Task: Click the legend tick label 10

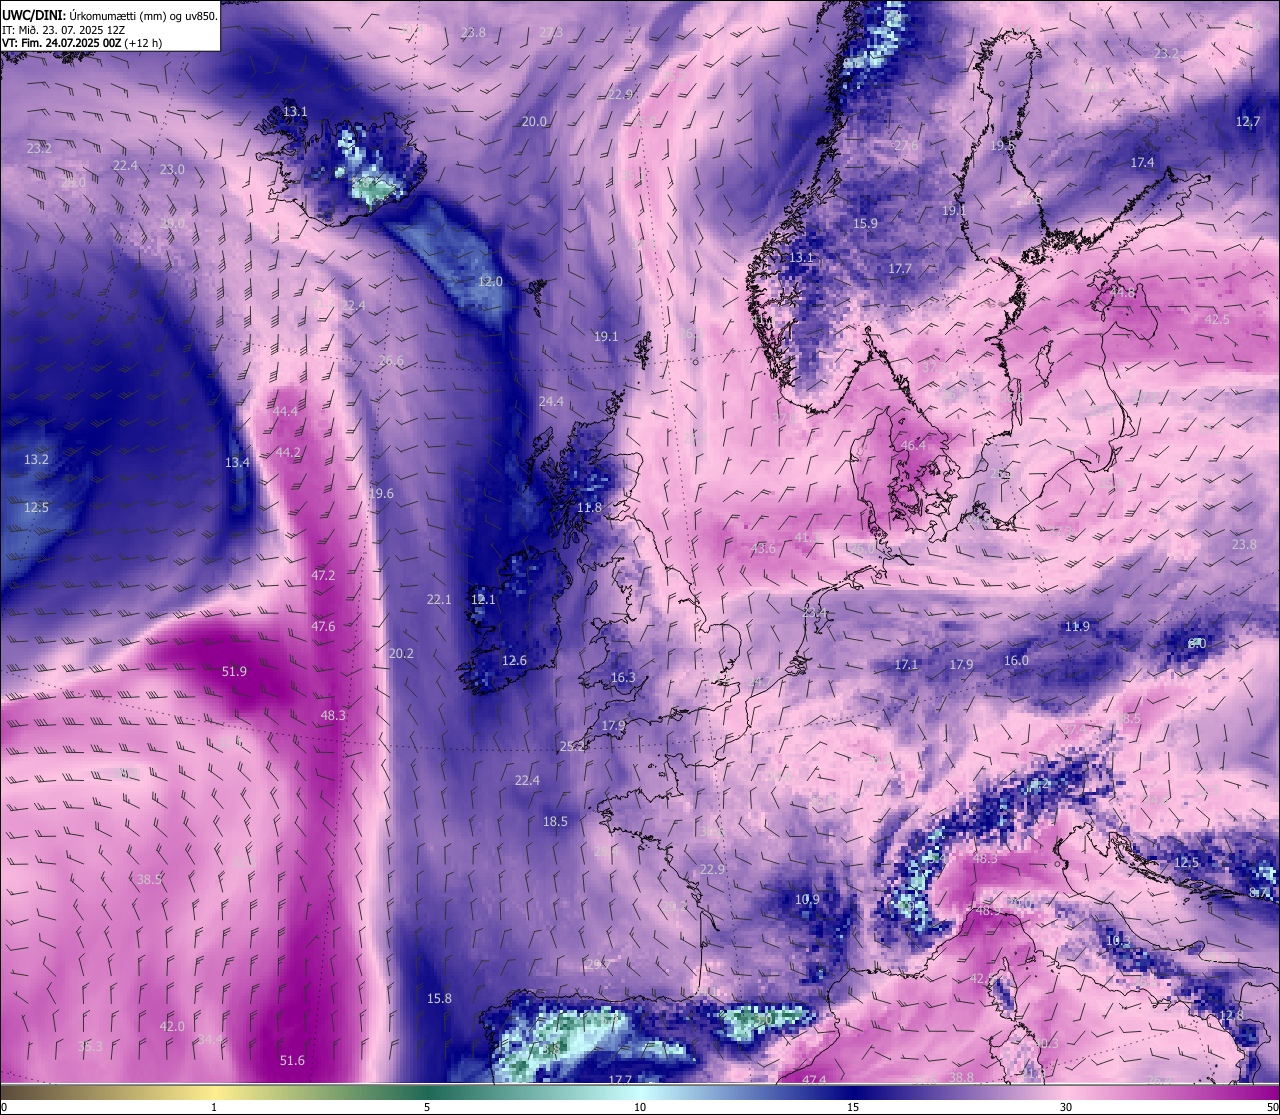Action: (639, 1107)
